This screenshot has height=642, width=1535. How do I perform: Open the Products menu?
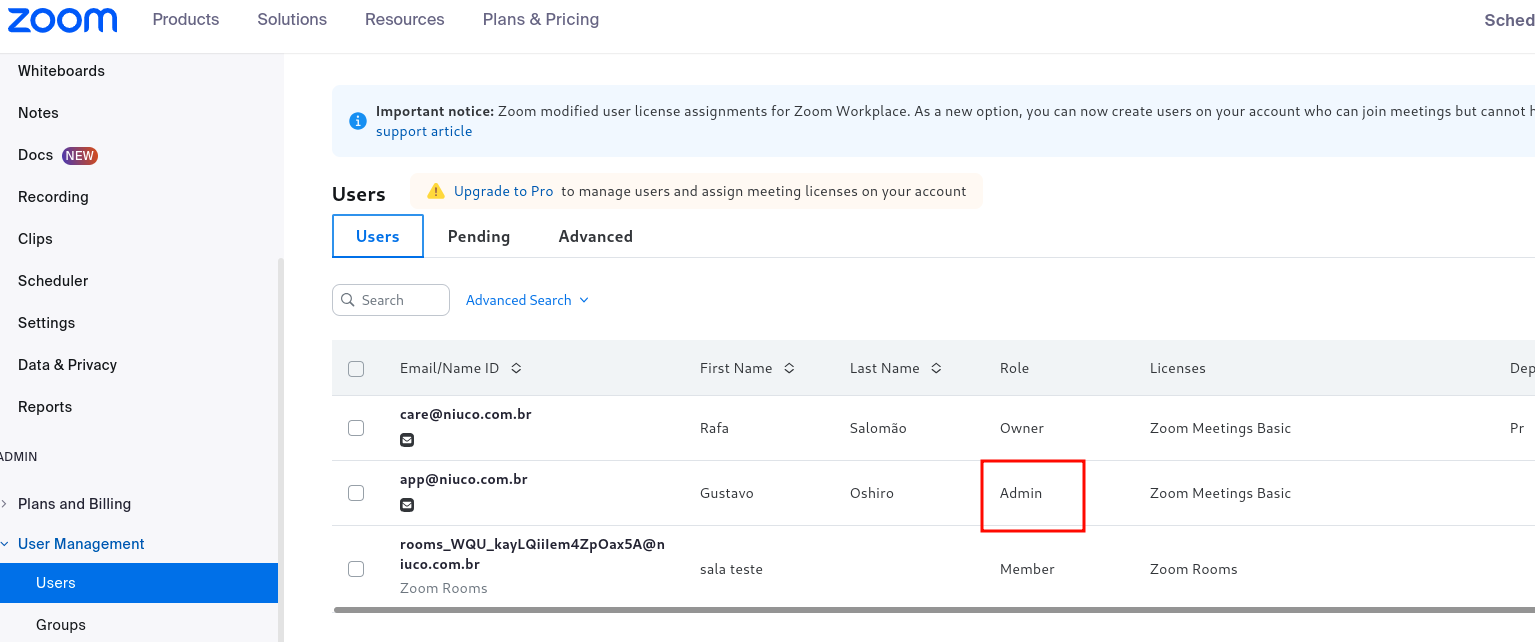pyautogui.click(x=186, y=19)
